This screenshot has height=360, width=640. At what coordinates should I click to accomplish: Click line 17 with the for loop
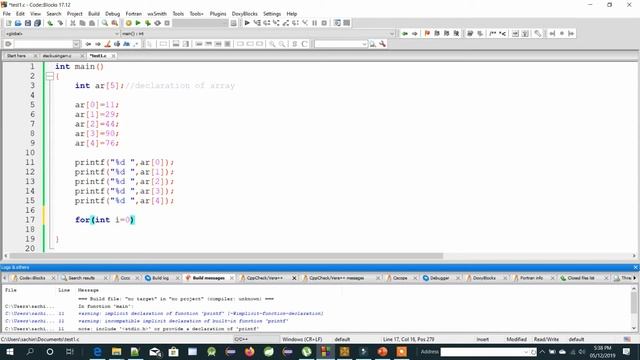click(104, 220)
